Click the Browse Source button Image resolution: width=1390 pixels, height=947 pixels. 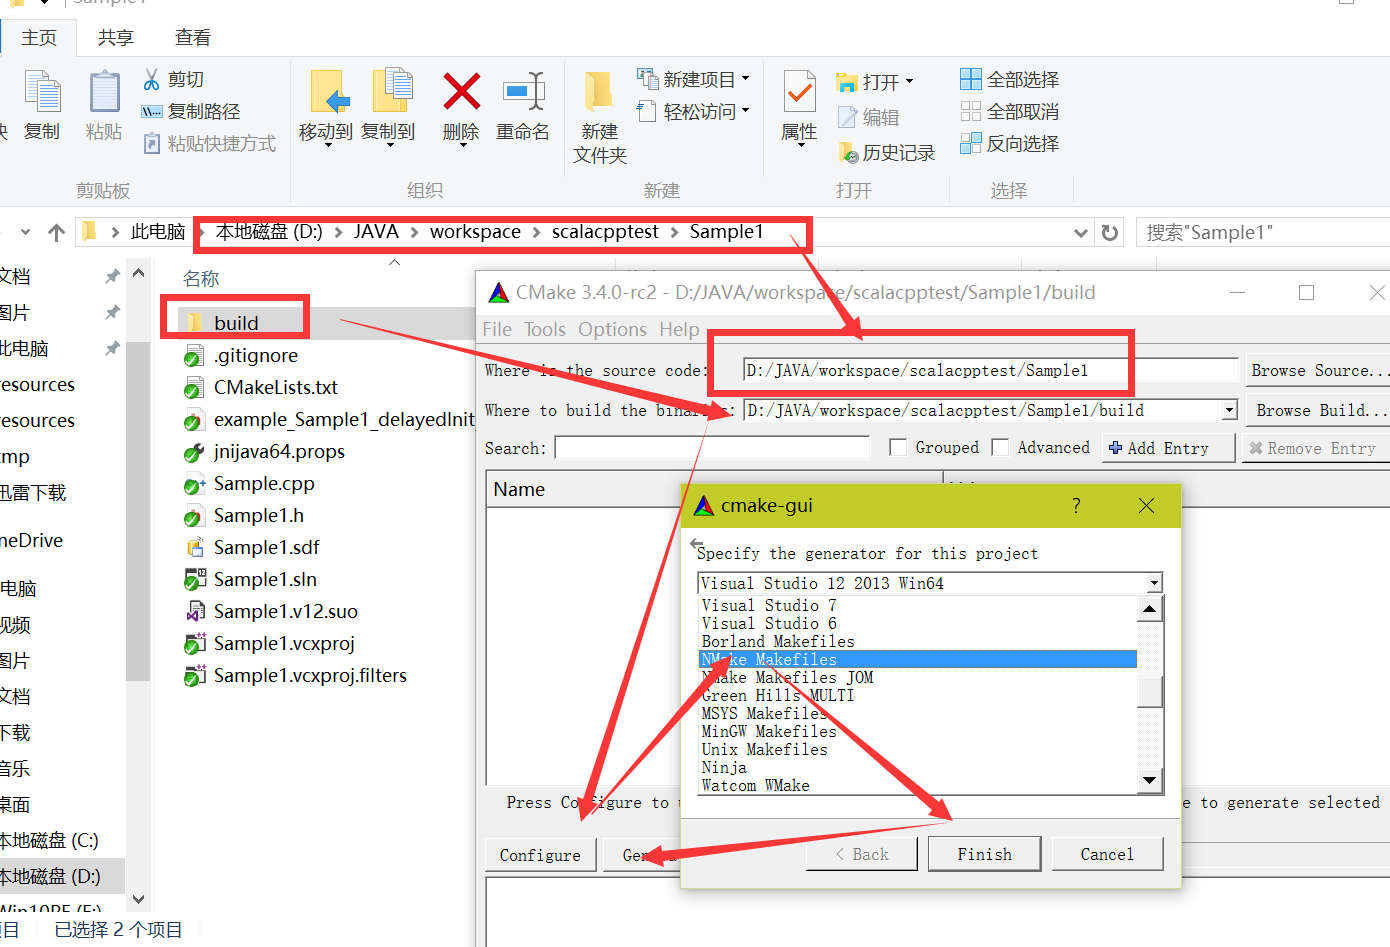(1318, 370)
